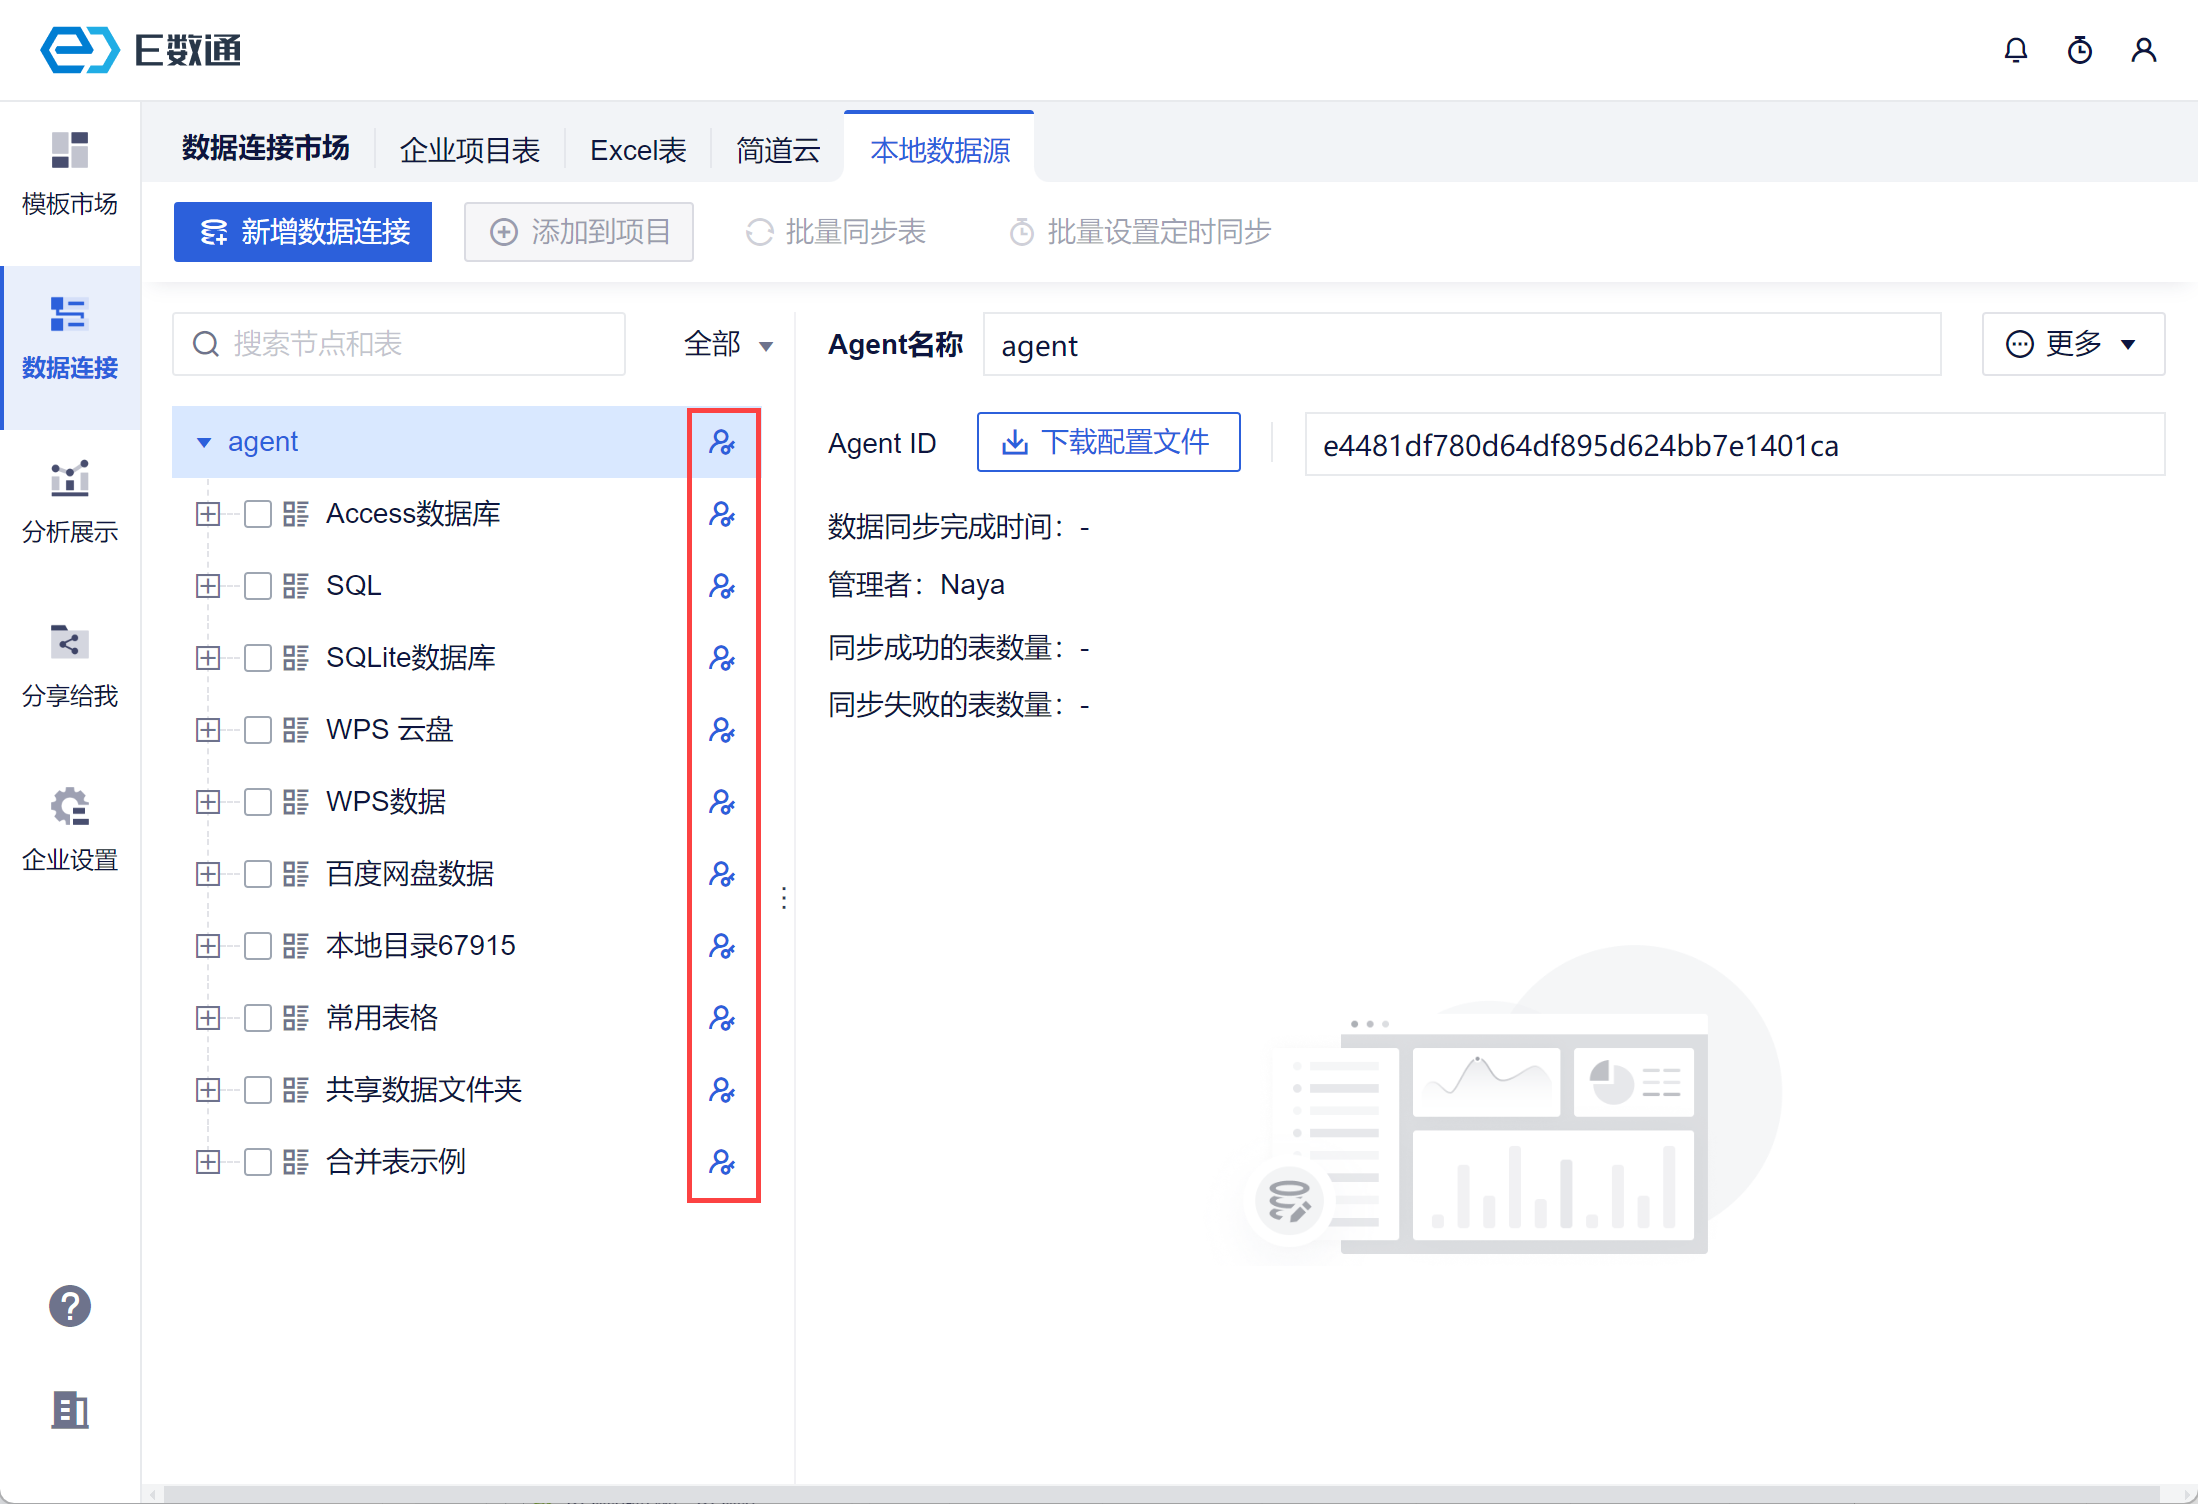
Task: Tick the WPS 云盘 checkbox
Action: [x=258, y=730]
